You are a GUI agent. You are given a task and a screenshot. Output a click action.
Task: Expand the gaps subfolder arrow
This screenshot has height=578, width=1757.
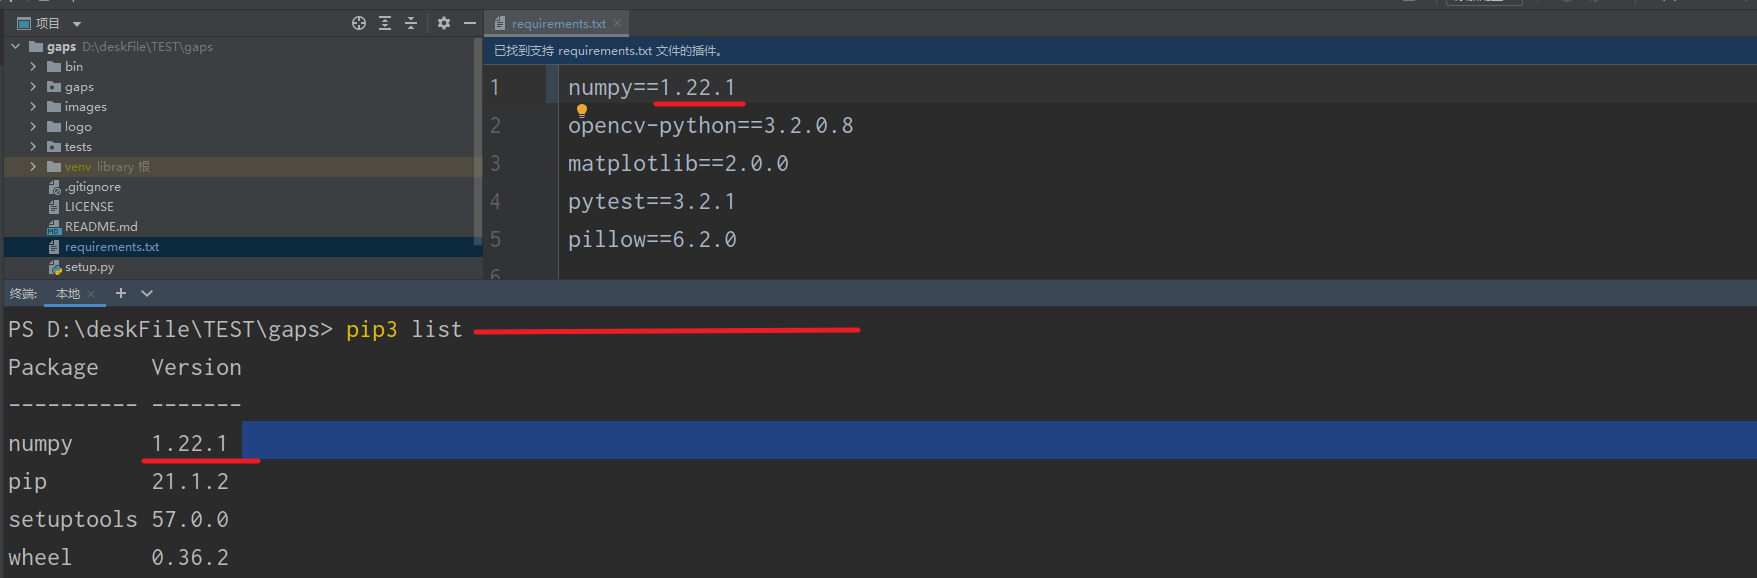click(x=33, y=87)
